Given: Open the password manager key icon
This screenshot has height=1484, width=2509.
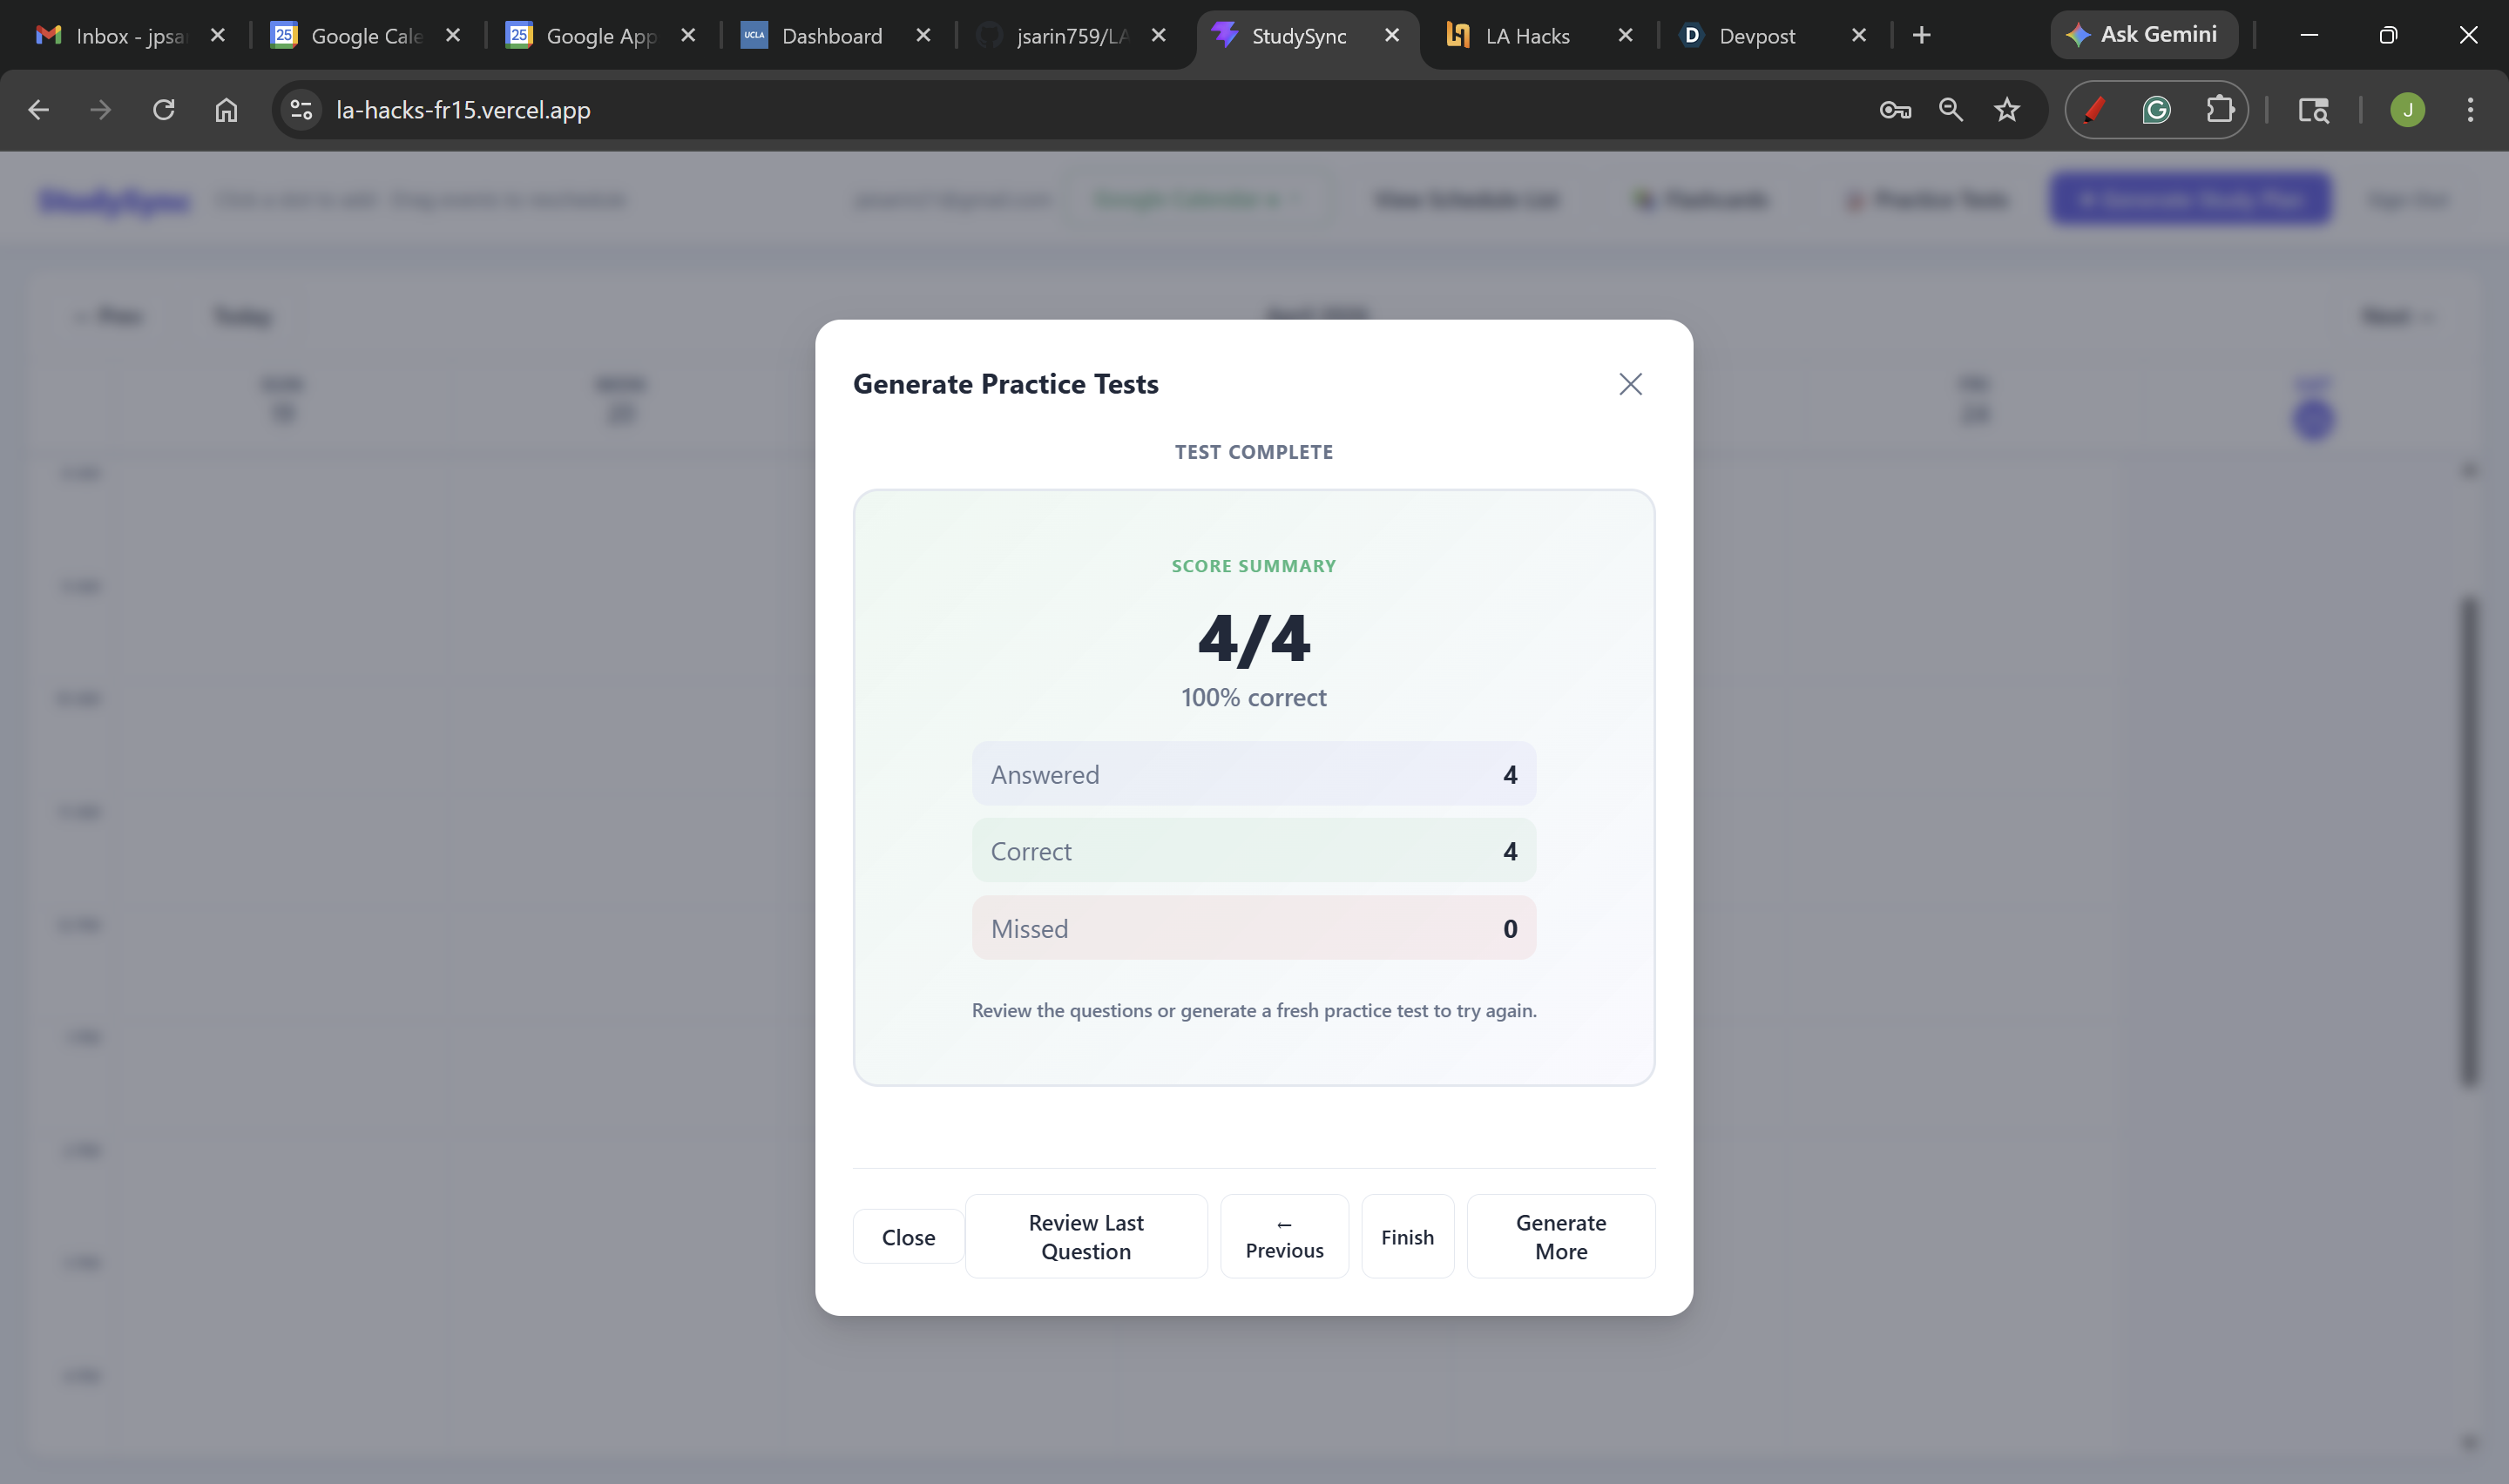Looking at the screenshot, I should [1894, 110].
